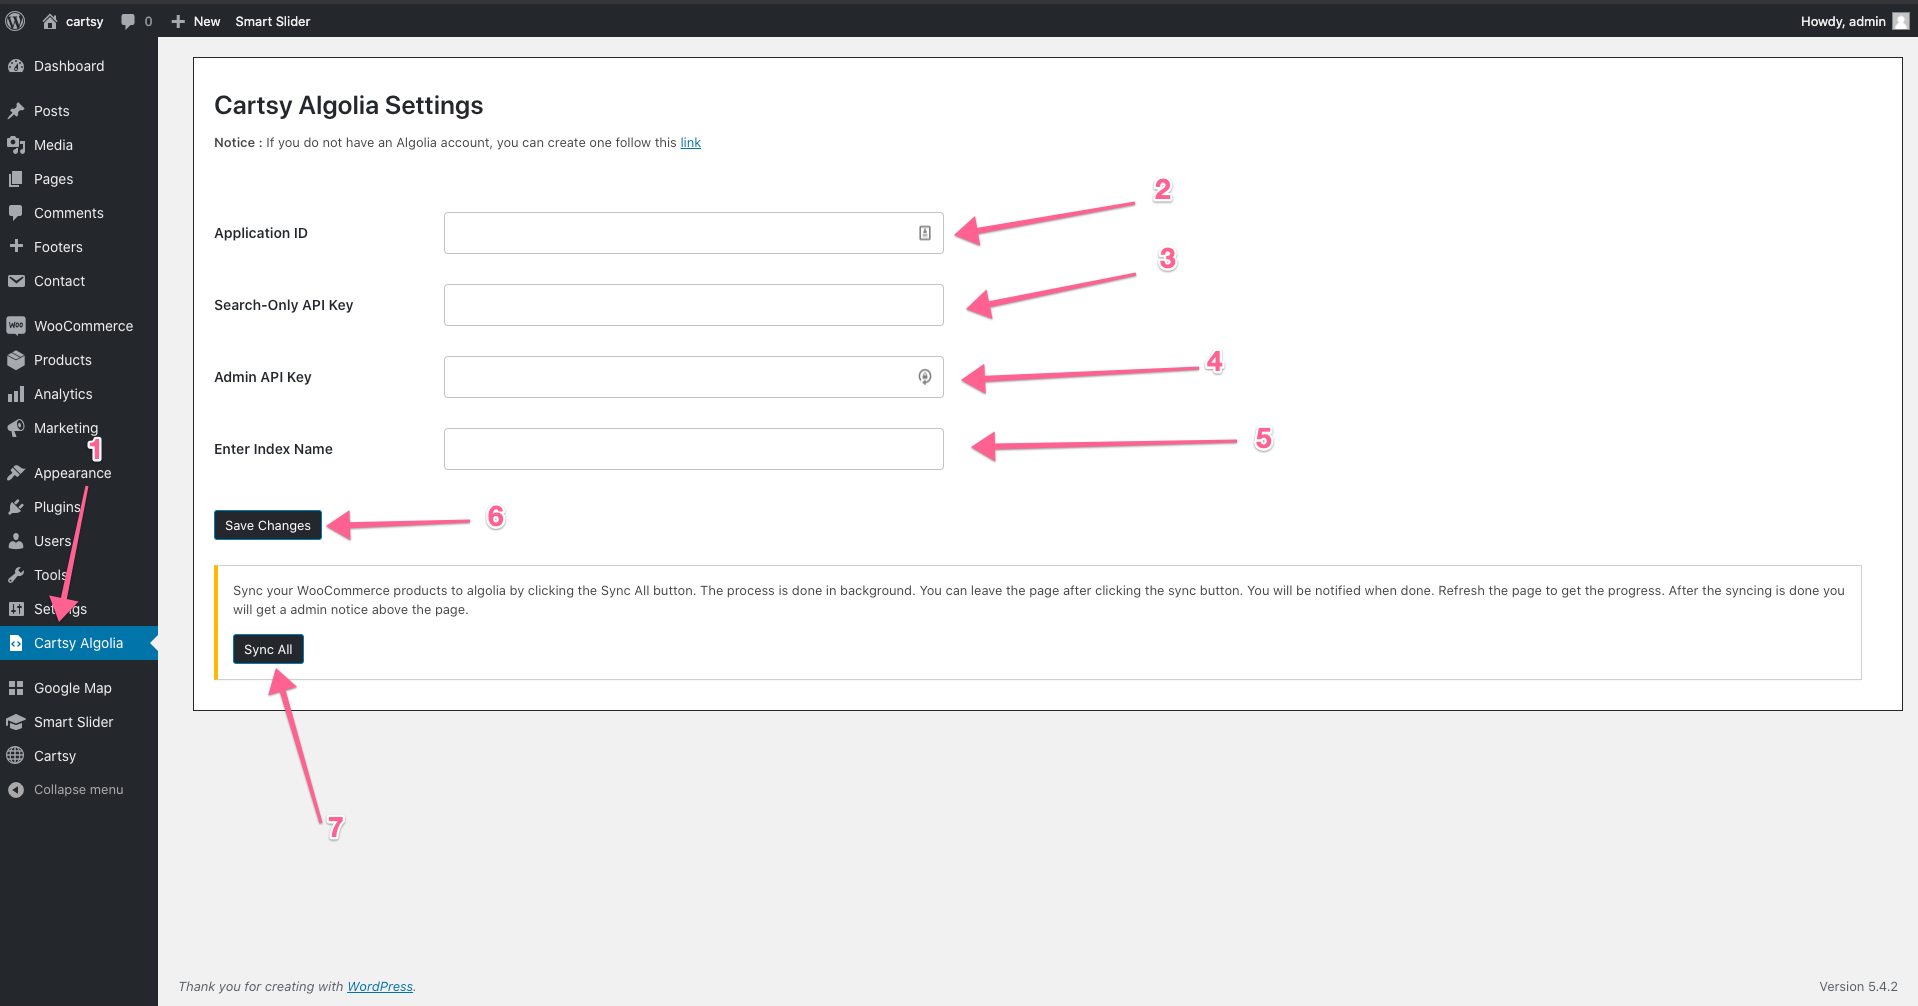Click the Analytics bar chart icon
This screenshot has width=1918, height=1006.
[x=16, y=394]
